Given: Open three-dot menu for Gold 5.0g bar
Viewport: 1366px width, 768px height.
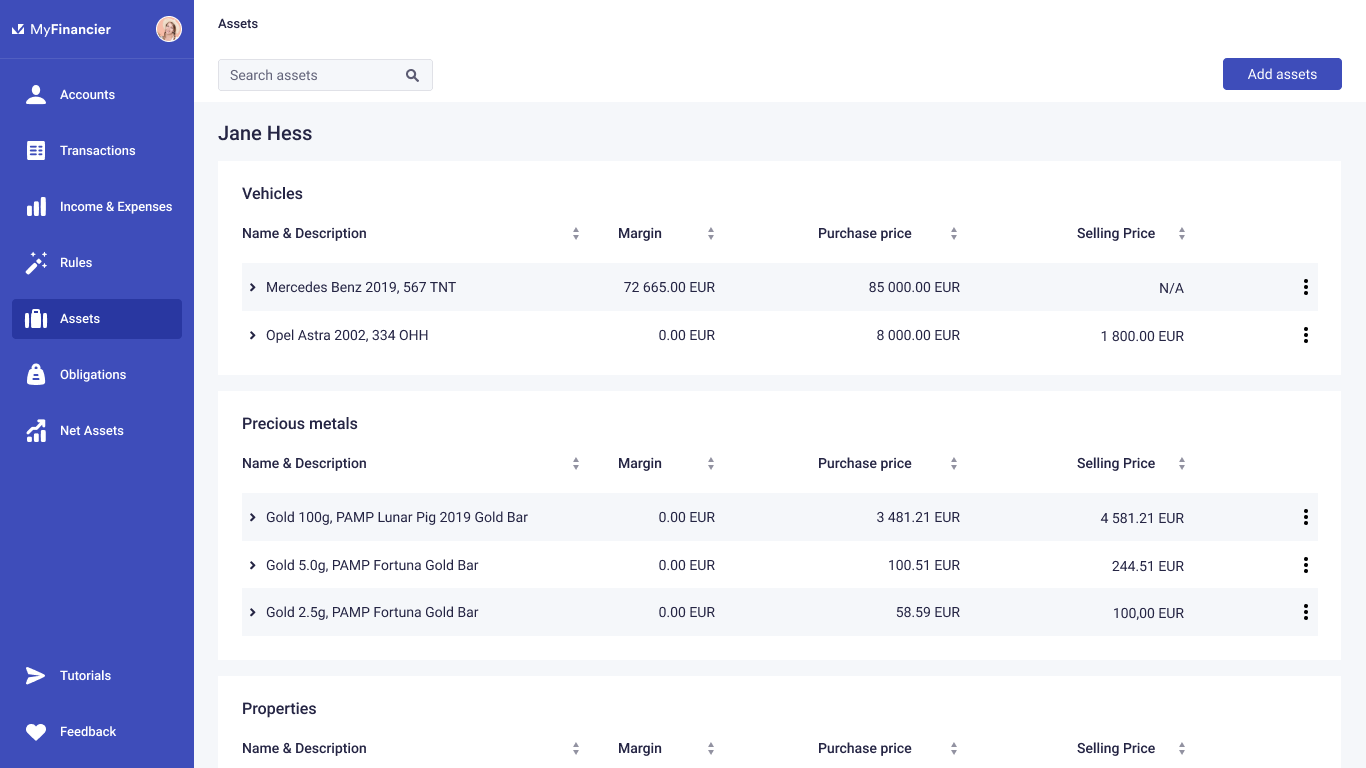Looking at the screenshot, I should pos(1305,566).
